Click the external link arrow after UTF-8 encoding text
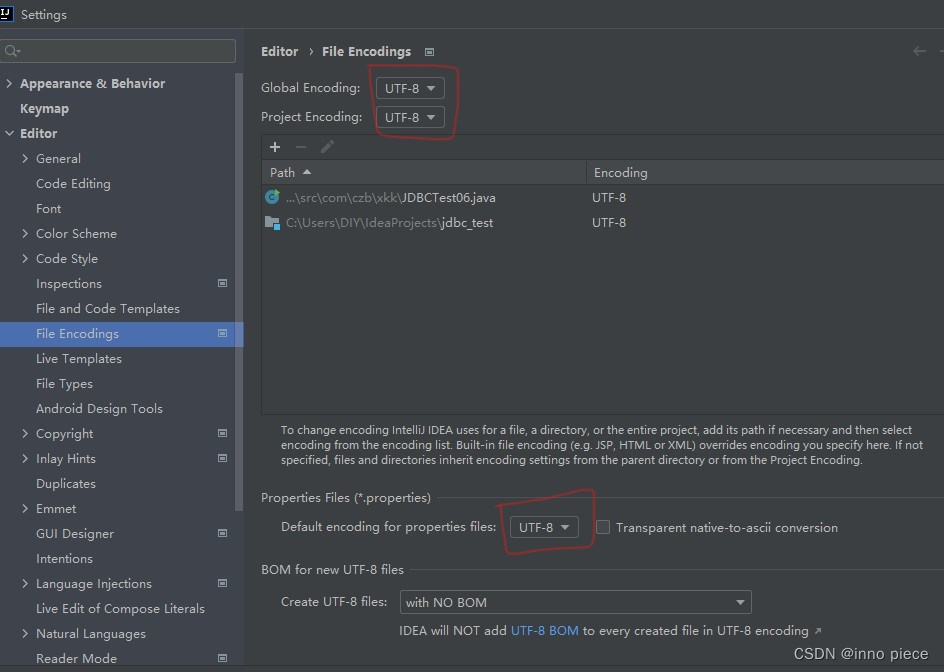Image resolution: width=944 pixels, height=672 pixels. 818,631
